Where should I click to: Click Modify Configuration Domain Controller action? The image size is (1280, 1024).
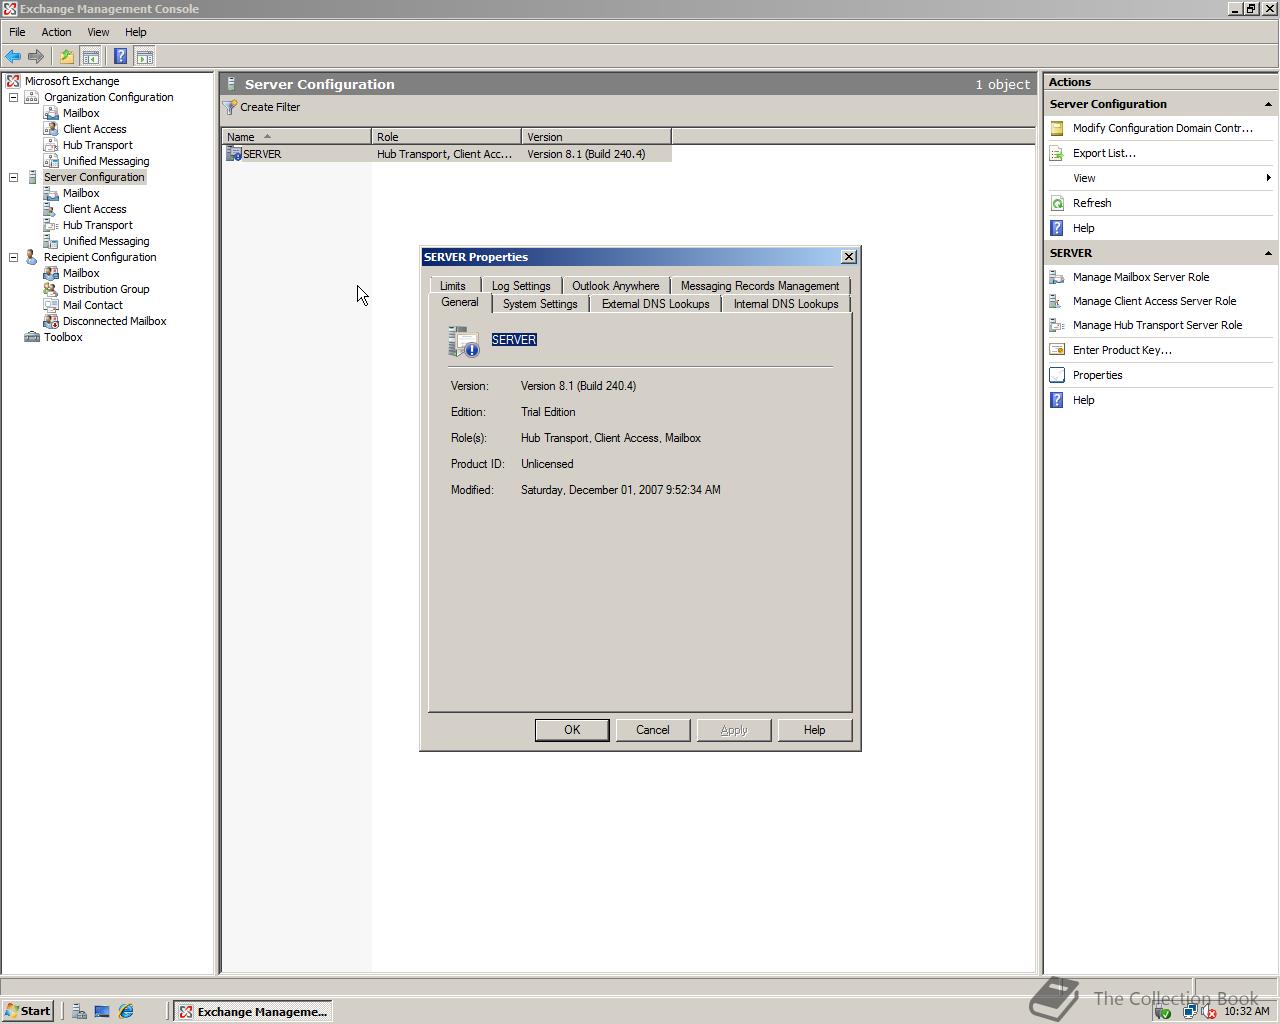[x=1162, y=128]
